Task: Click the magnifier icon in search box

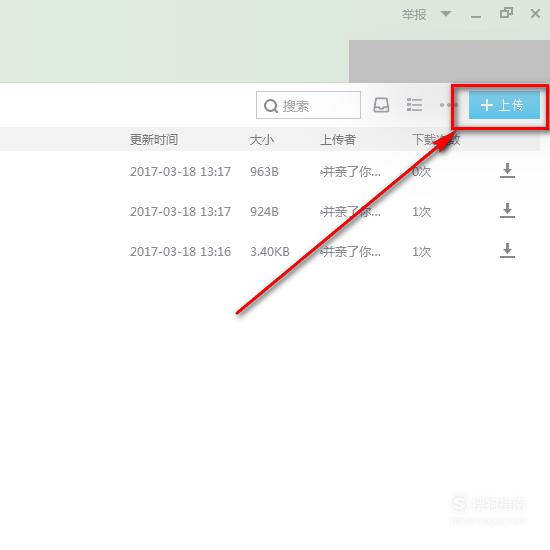Action: (x=271, y=106)
